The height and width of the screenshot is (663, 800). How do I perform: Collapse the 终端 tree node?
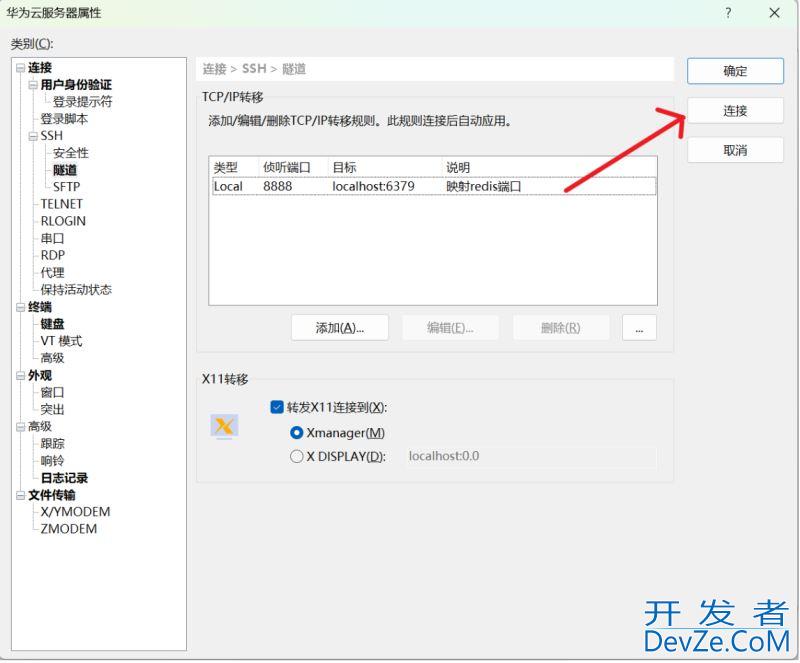[20, 307]
